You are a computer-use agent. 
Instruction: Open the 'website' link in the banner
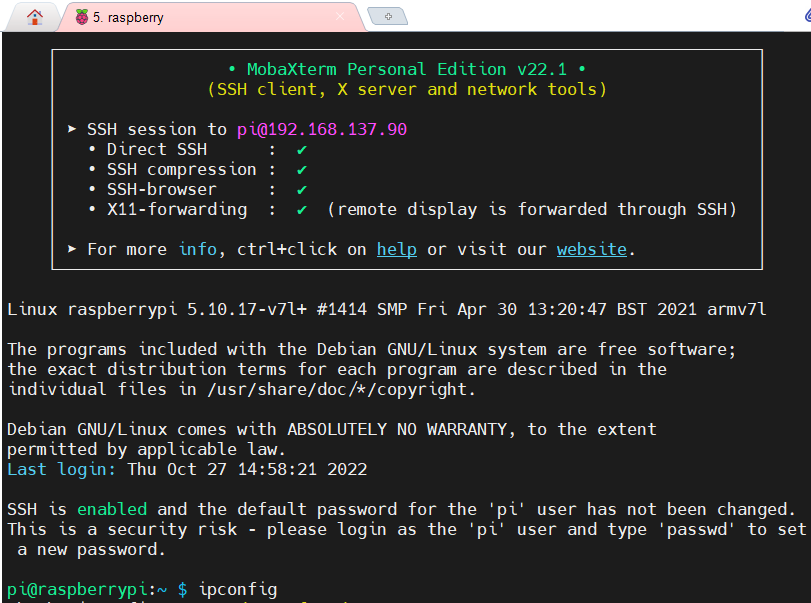591,249
